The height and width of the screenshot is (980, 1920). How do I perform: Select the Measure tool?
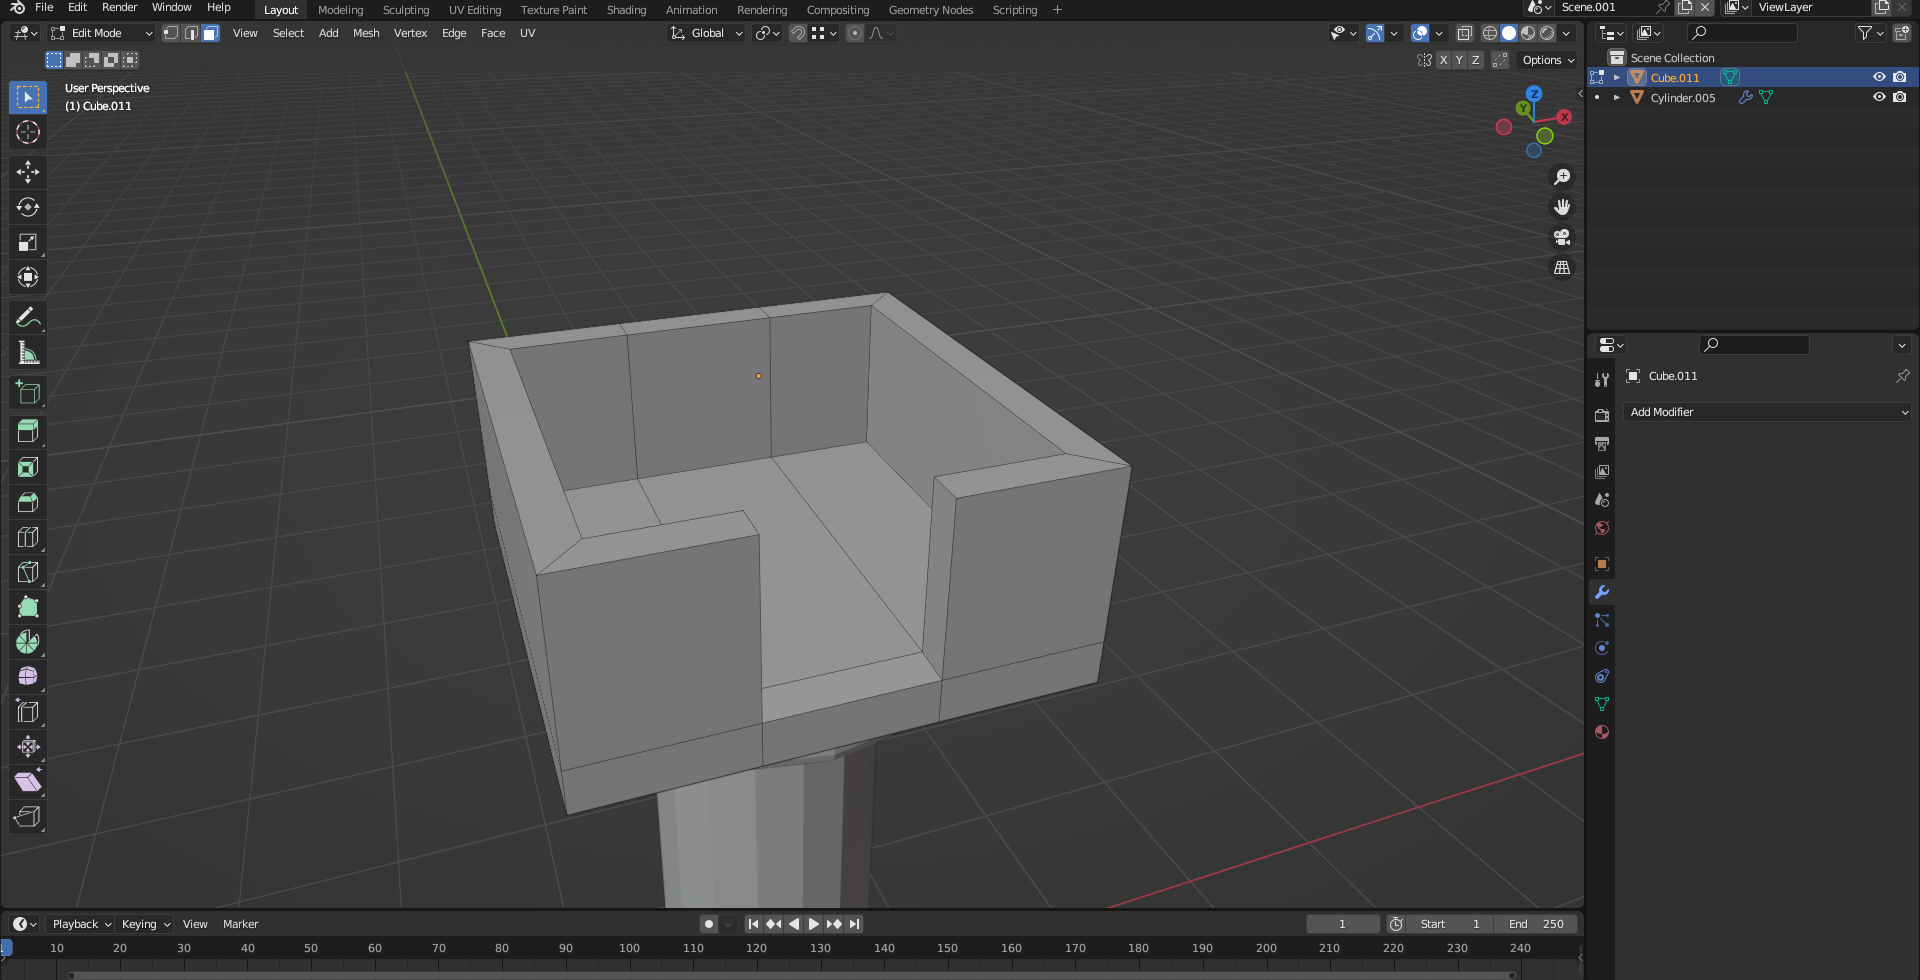point(28,353)
